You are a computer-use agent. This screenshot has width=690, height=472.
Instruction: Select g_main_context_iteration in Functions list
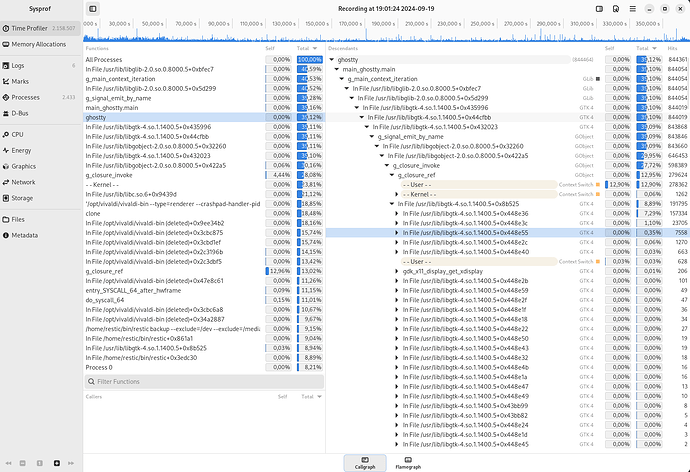click(204, 79)
